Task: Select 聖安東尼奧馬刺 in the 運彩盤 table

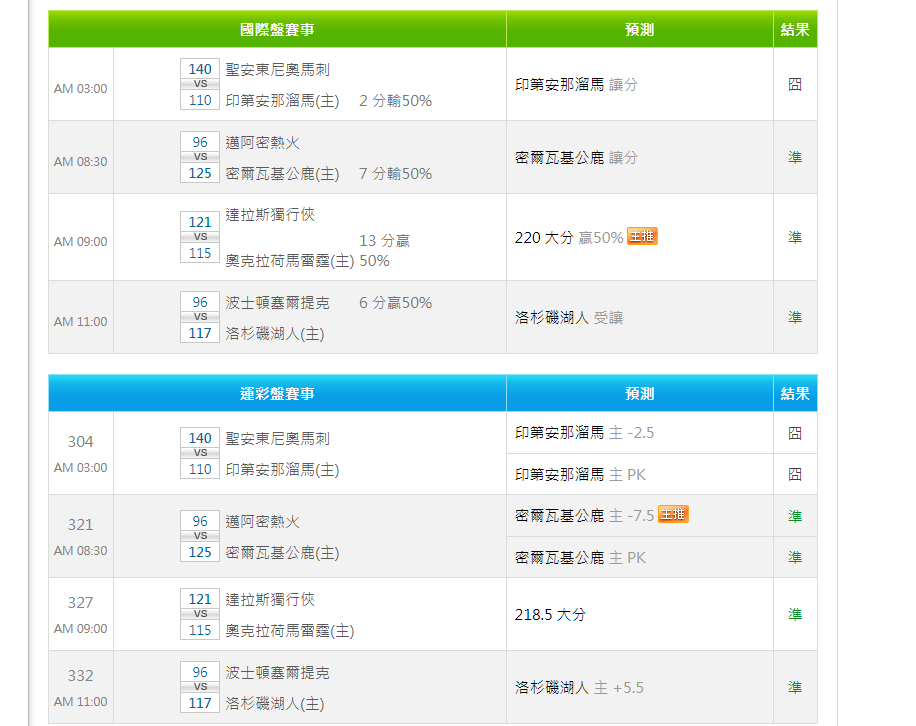Action: [x=277, y=439]
